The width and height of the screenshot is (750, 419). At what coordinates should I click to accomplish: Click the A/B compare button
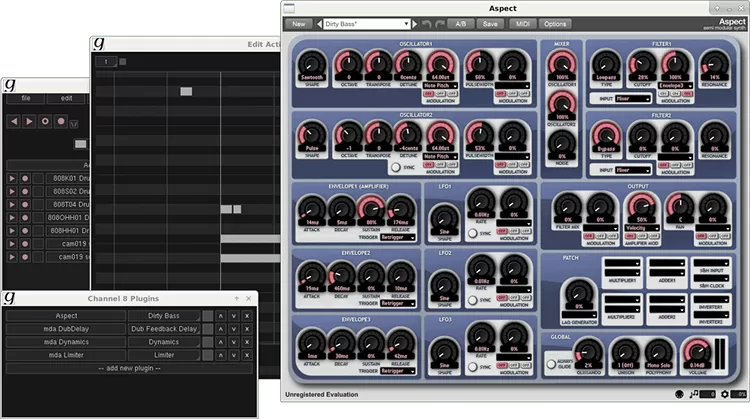[x=461, y=24]
